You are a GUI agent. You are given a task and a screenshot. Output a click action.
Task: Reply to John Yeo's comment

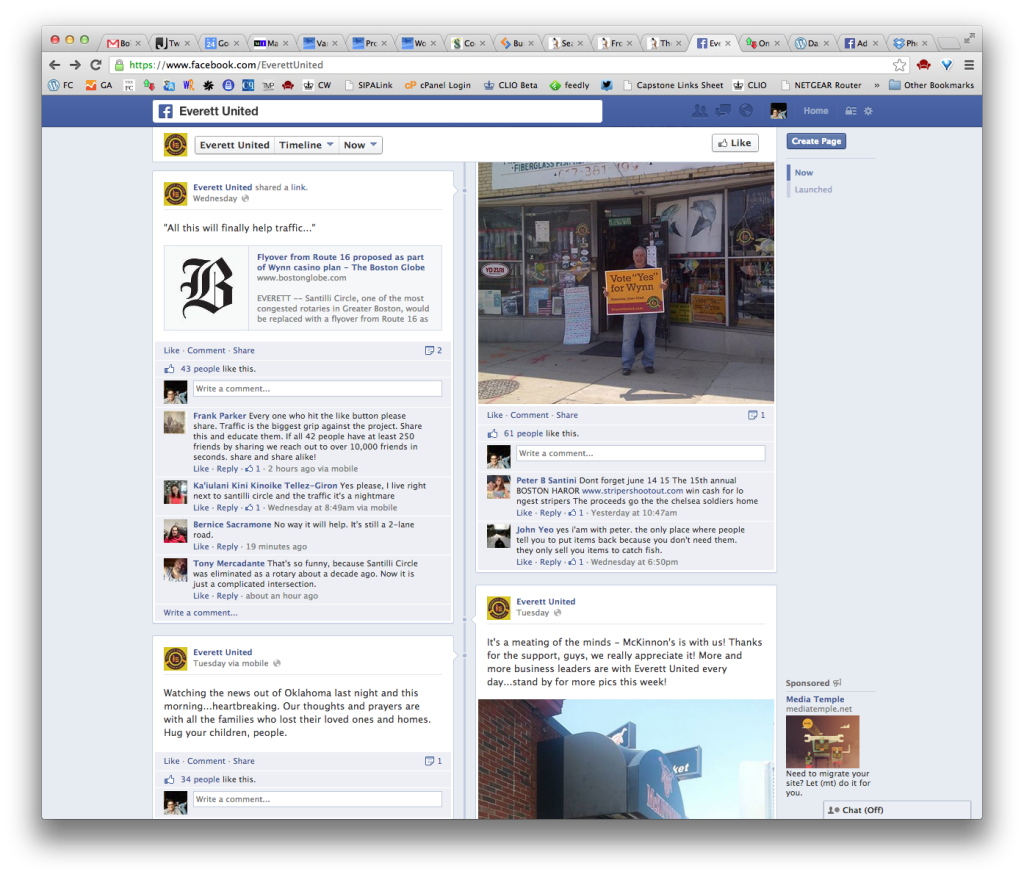[551, 562]
